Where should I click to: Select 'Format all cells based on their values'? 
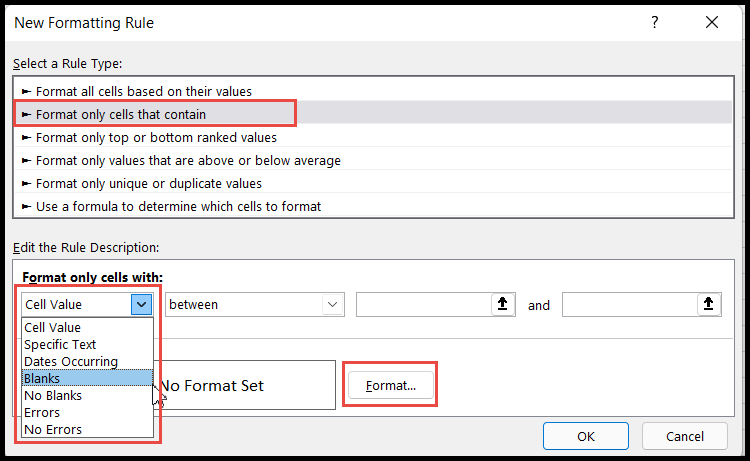[x=143, y=91]
